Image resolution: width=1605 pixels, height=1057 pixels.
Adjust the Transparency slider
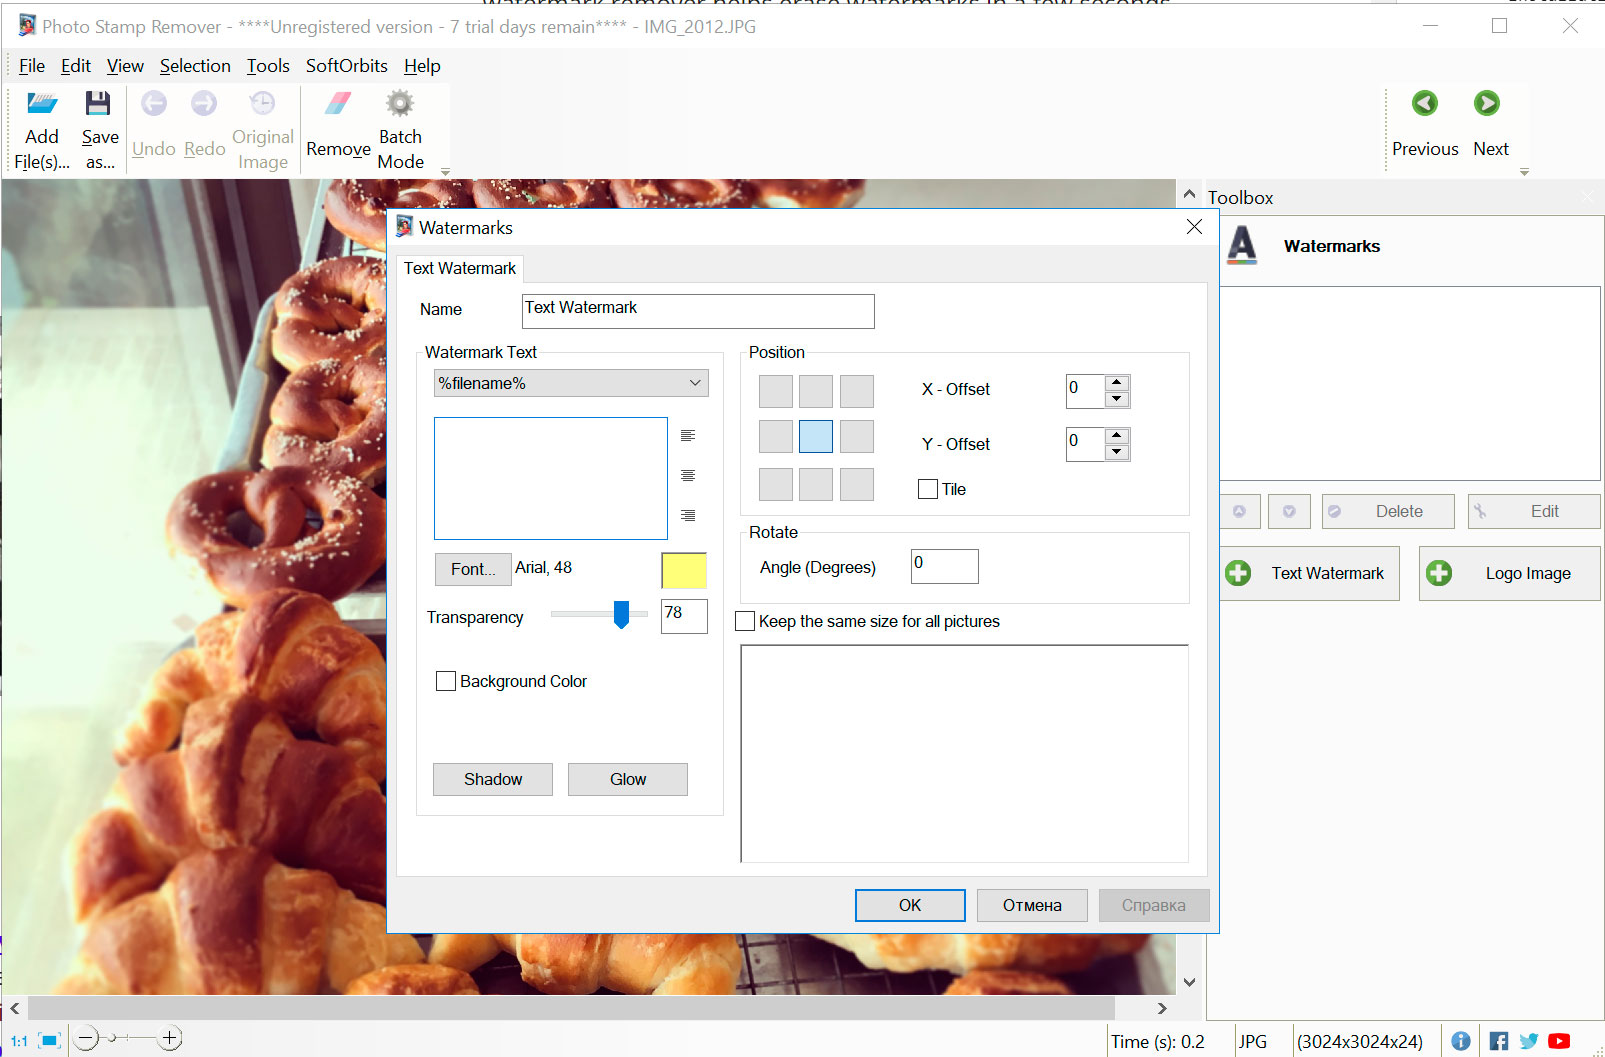[x=622, y=616]
